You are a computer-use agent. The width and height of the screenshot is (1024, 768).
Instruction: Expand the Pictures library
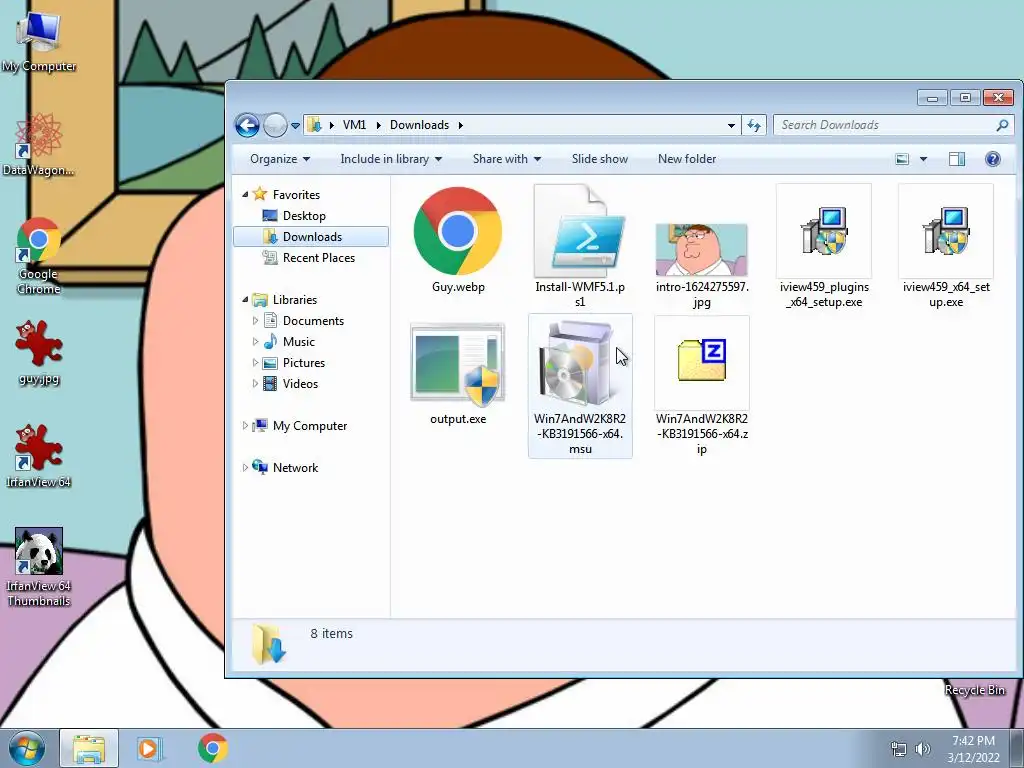(255, 362)
